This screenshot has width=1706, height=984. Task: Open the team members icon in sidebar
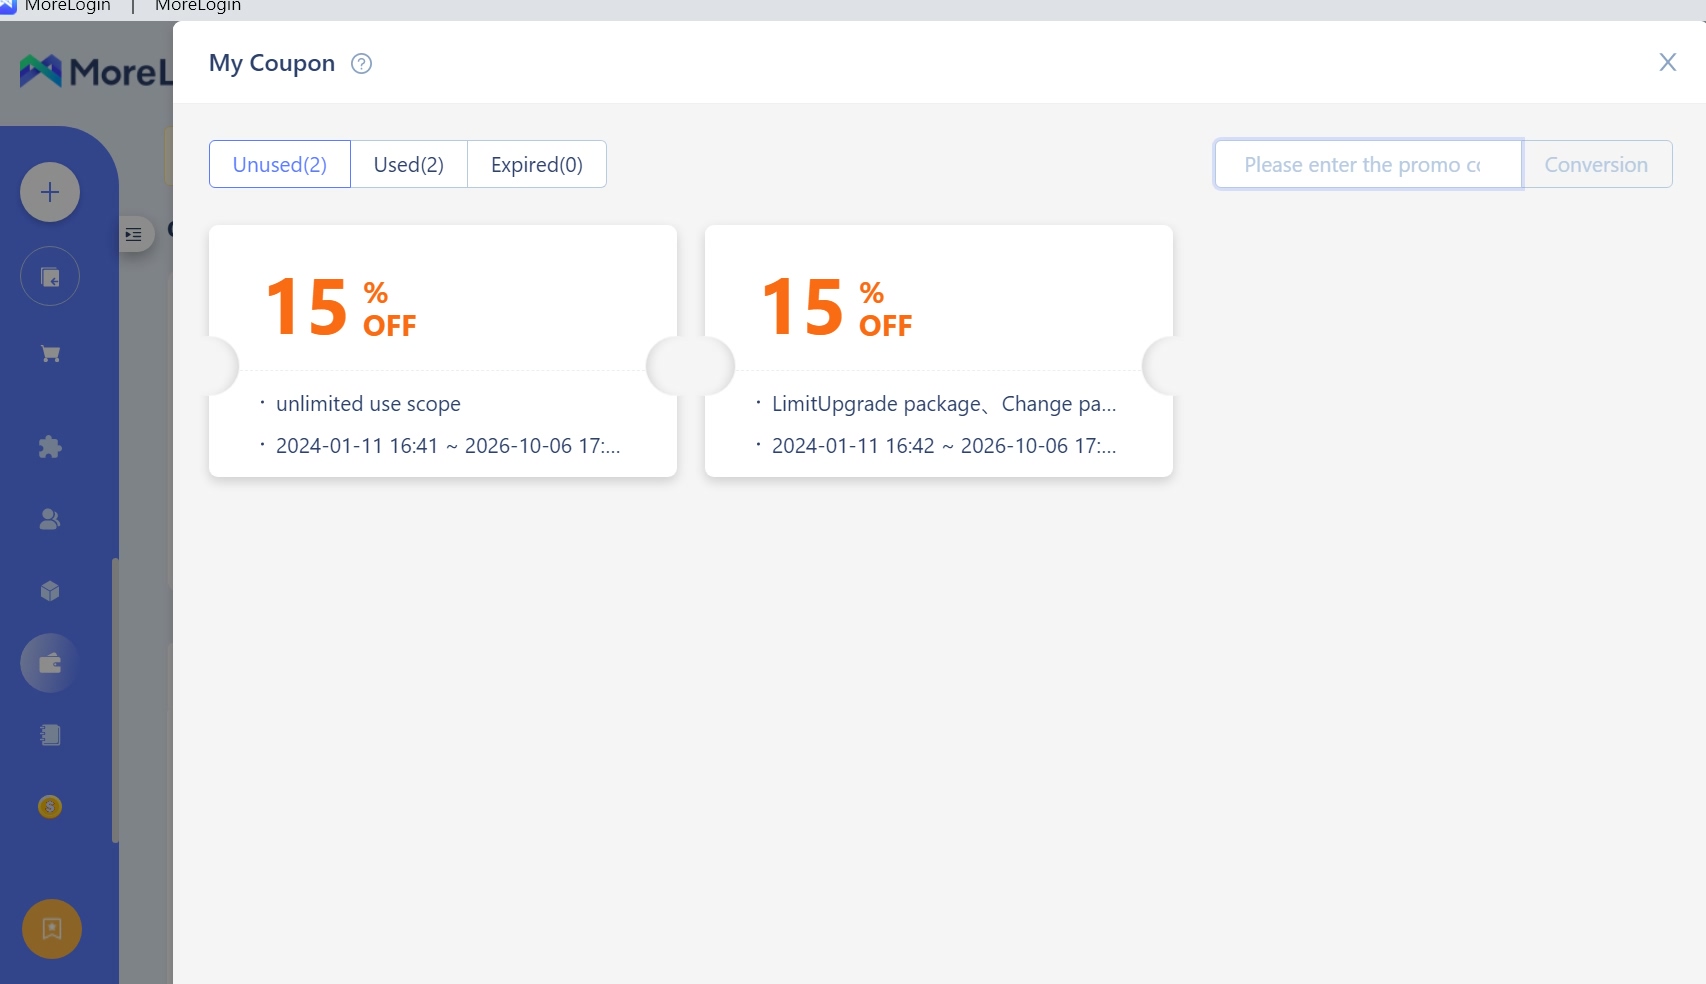tap(50, 519)
